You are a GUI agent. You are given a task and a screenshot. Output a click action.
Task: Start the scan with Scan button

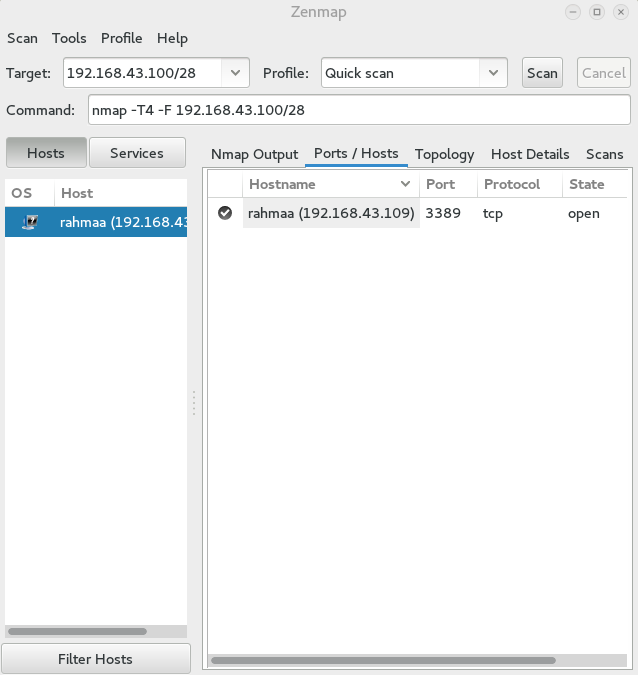coord(542,73)
